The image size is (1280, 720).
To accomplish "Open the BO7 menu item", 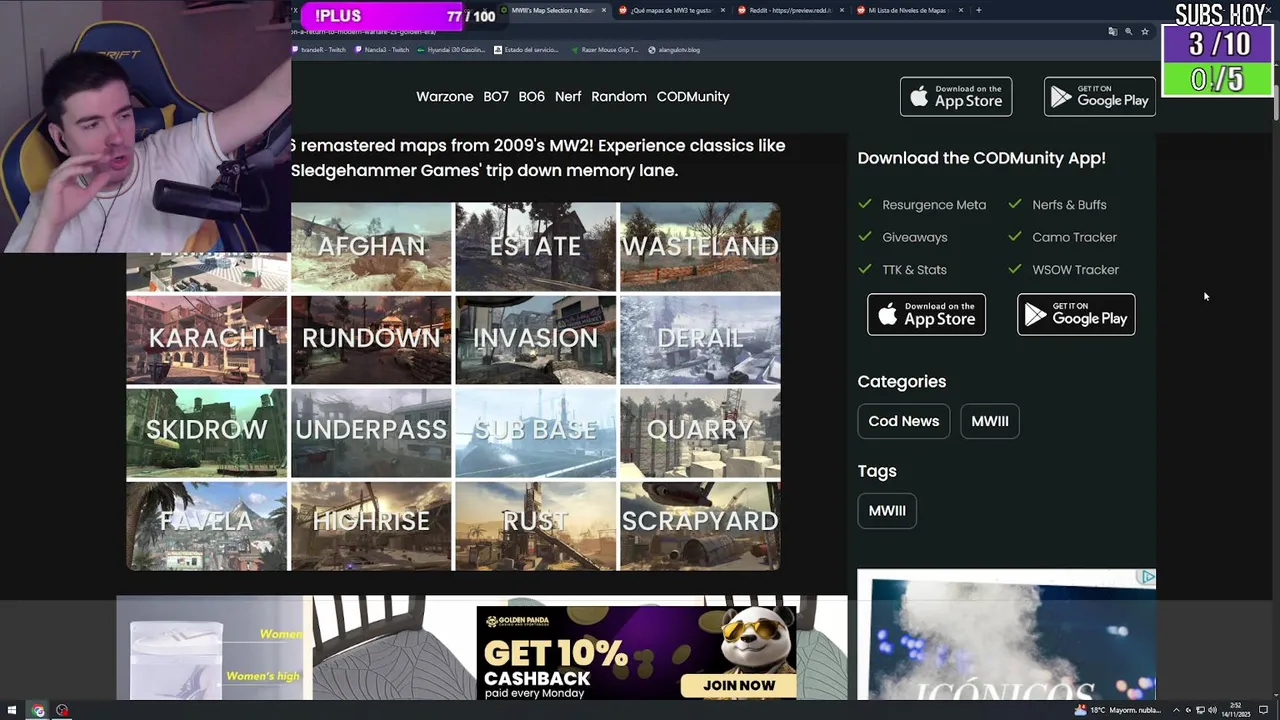I will [496, 97].
